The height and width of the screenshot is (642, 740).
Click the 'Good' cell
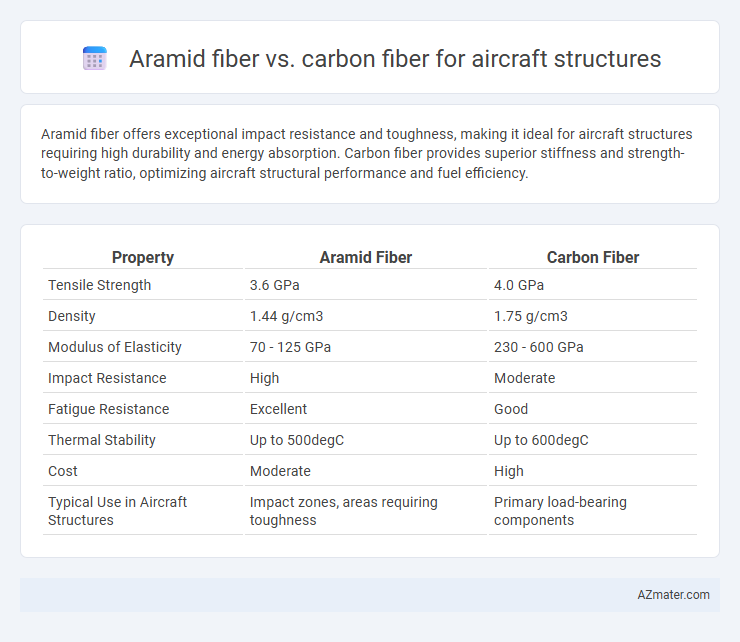511,409
